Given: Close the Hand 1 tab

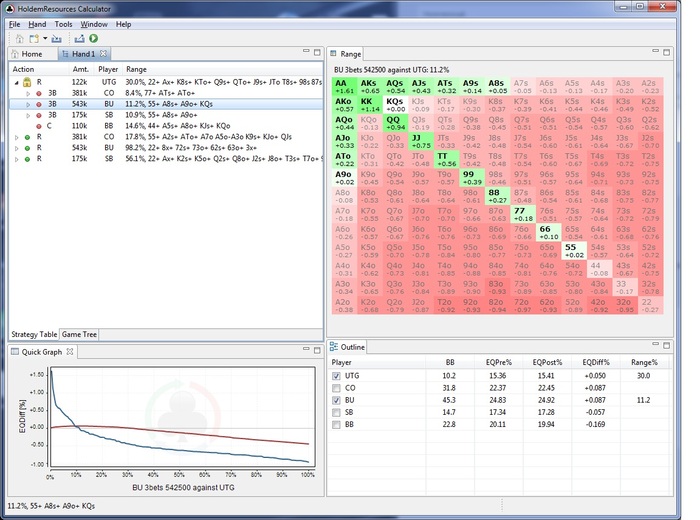Looking at the screenshot, I should 105,54.
